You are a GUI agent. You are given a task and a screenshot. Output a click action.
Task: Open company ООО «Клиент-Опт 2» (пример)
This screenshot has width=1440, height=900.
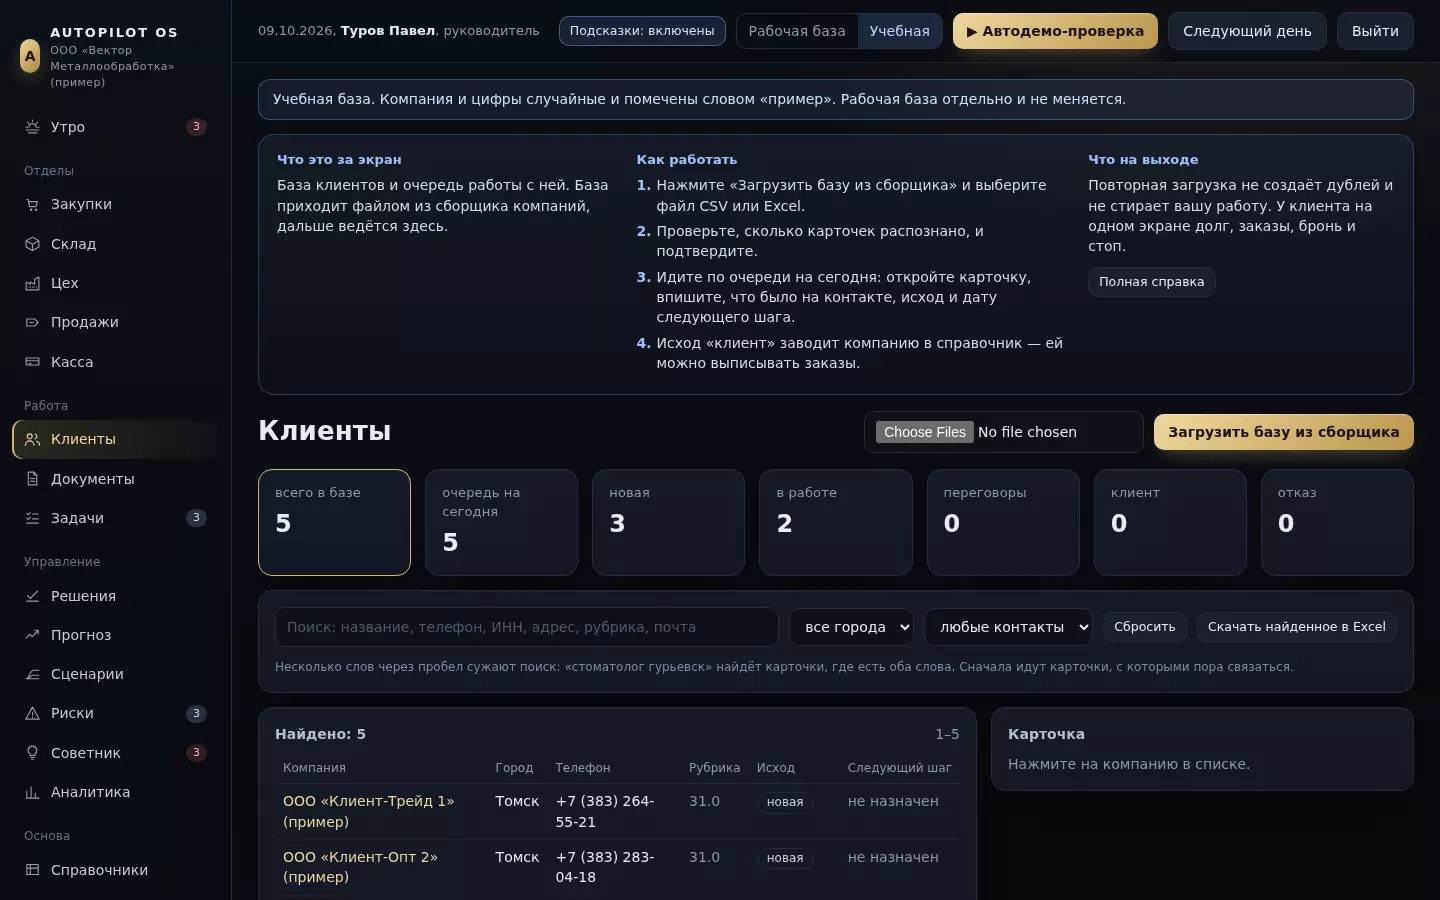(x=360, y=867)
